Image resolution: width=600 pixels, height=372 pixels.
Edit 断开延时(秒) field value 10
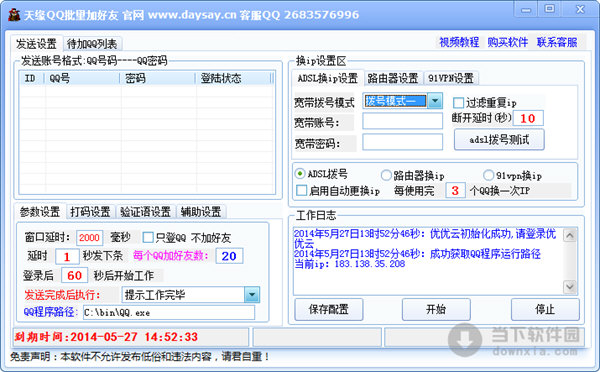coord(528,118)
